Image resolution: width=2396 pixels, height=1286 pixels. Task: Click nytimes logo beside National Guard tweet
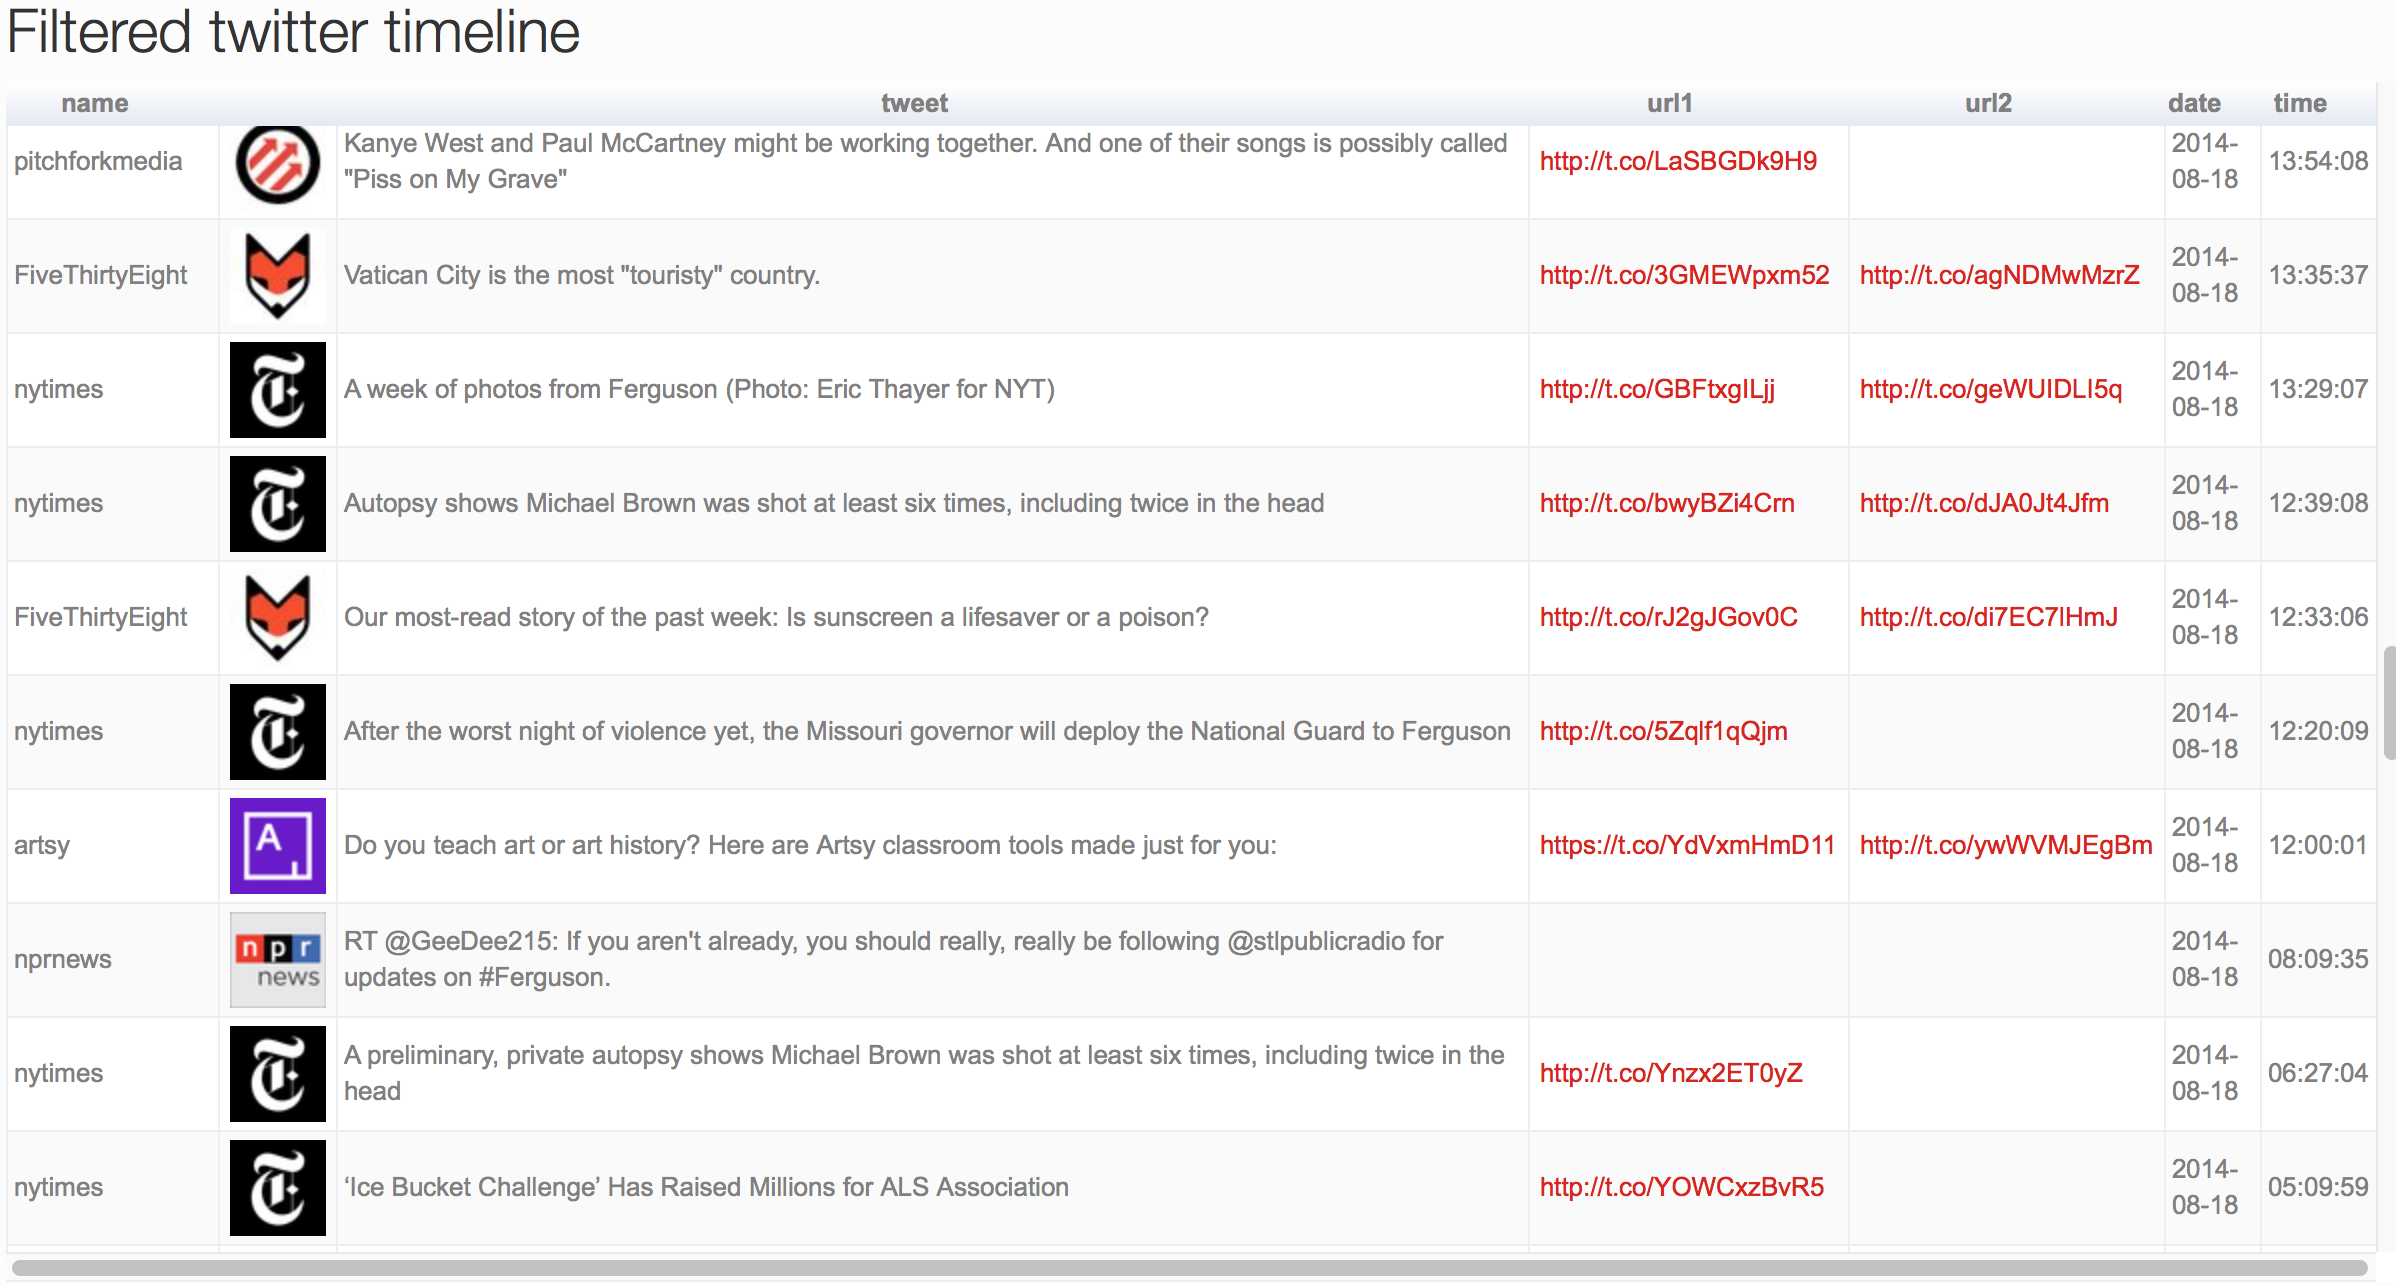277,732
